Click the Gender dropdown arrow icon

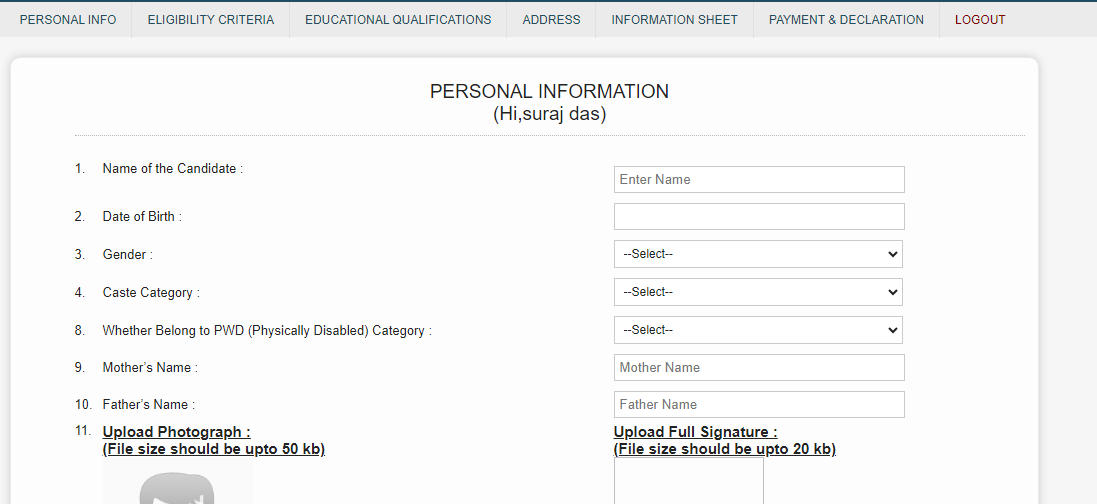pyautogui.click(x=892, y=254)
